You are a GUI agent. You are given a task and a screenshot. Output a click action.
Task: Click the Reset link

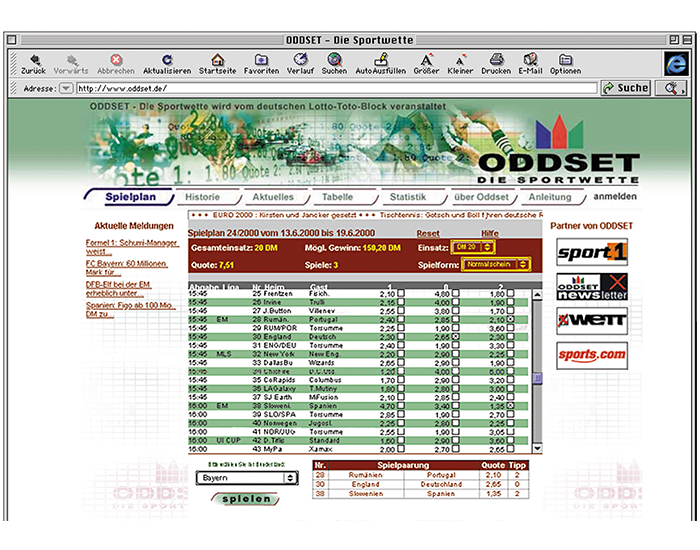[x=428, y=233]
